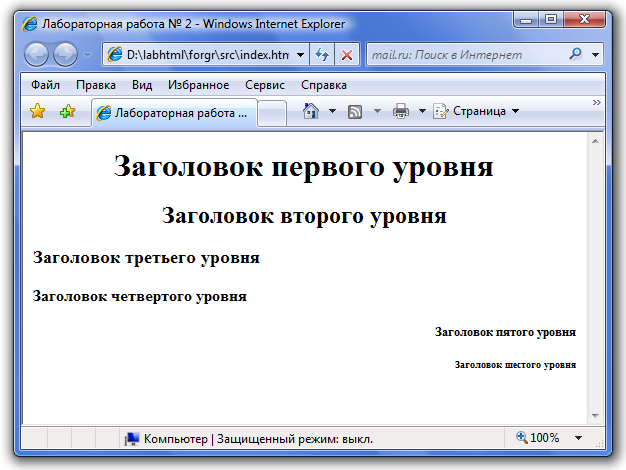Print the page with the printer icon
Screen dimensions: 626x470
[401, 111]
